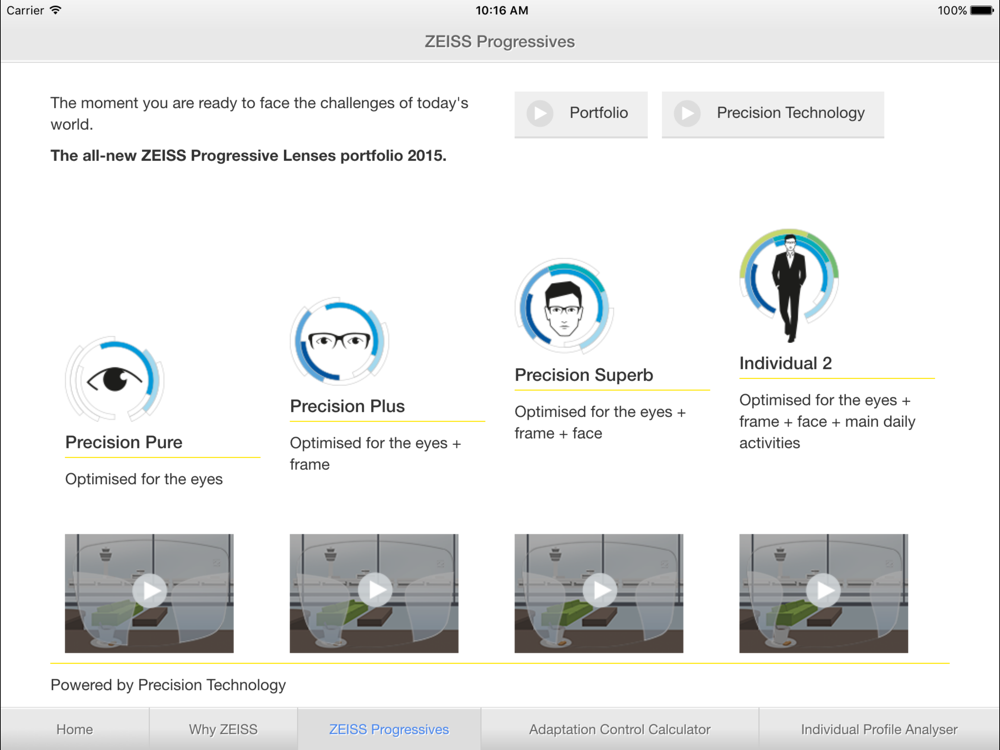
Task: Switch to the Why ZEISS tab
Action: point(223,729)
